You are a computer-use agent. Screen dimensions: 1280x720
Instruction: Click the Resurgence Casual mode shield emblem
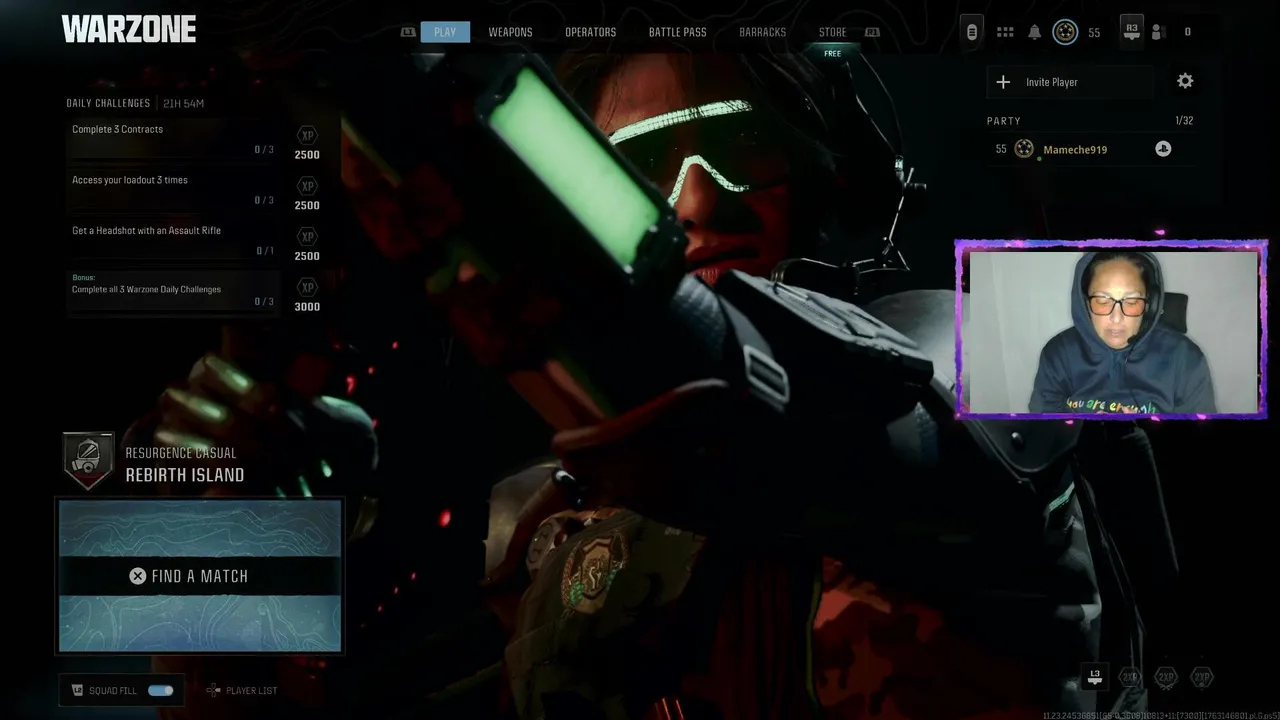coord(88,461)
